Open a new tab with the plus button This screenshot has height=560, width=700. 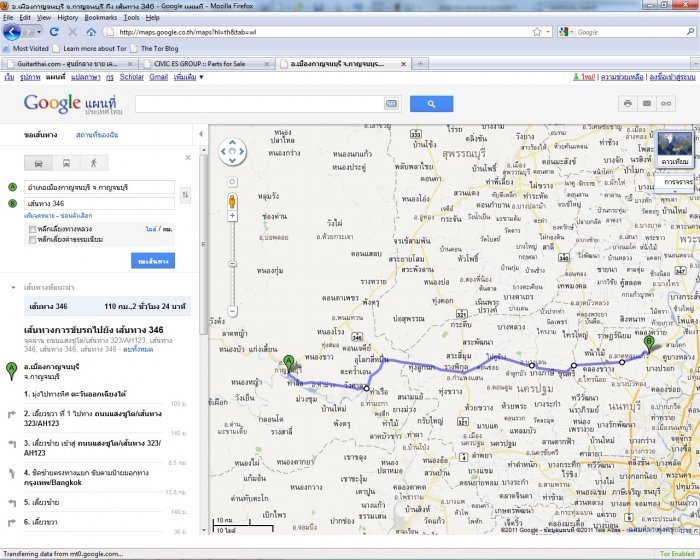click(420, 64)
